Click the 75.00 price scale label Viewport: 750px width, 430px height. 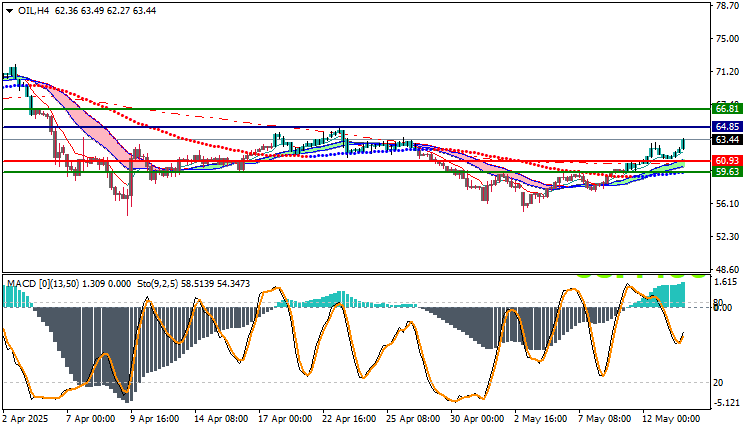coord(728,39)
